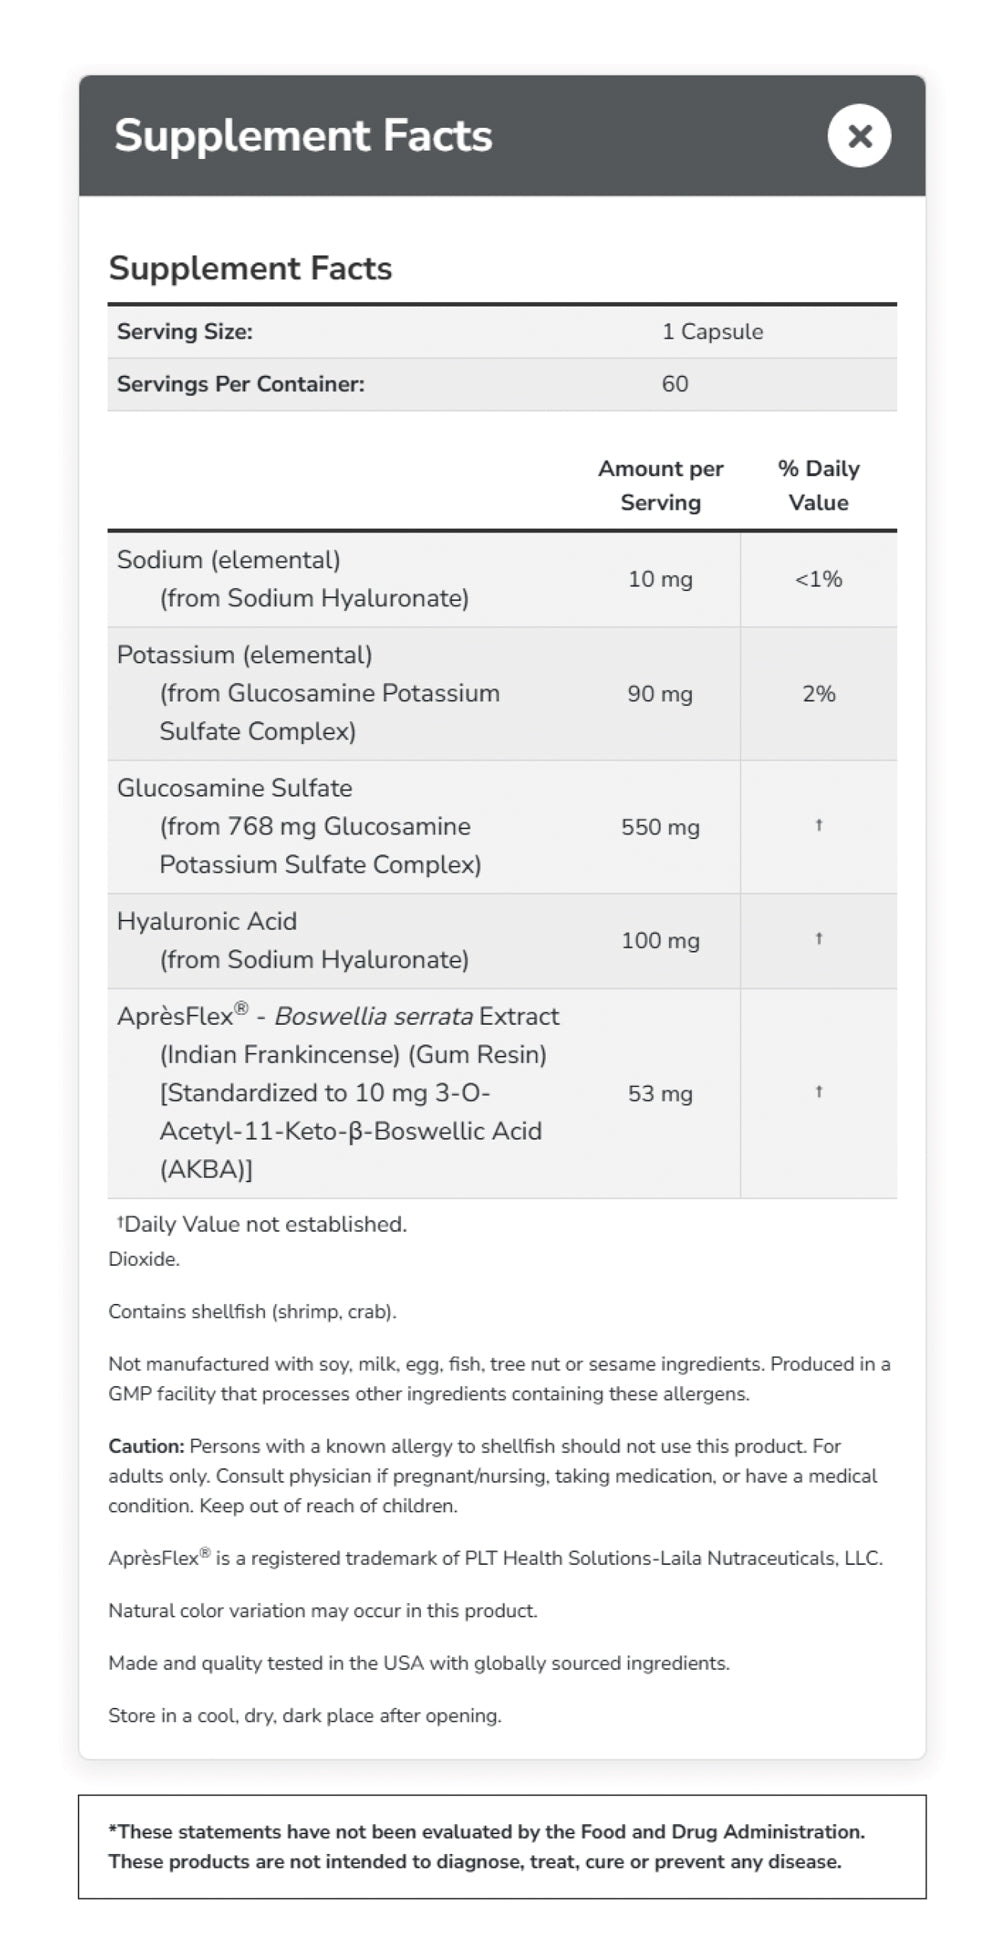Close the Supplement Facts popup
The image size is (1000, 1936).
(x=858, y=136)
